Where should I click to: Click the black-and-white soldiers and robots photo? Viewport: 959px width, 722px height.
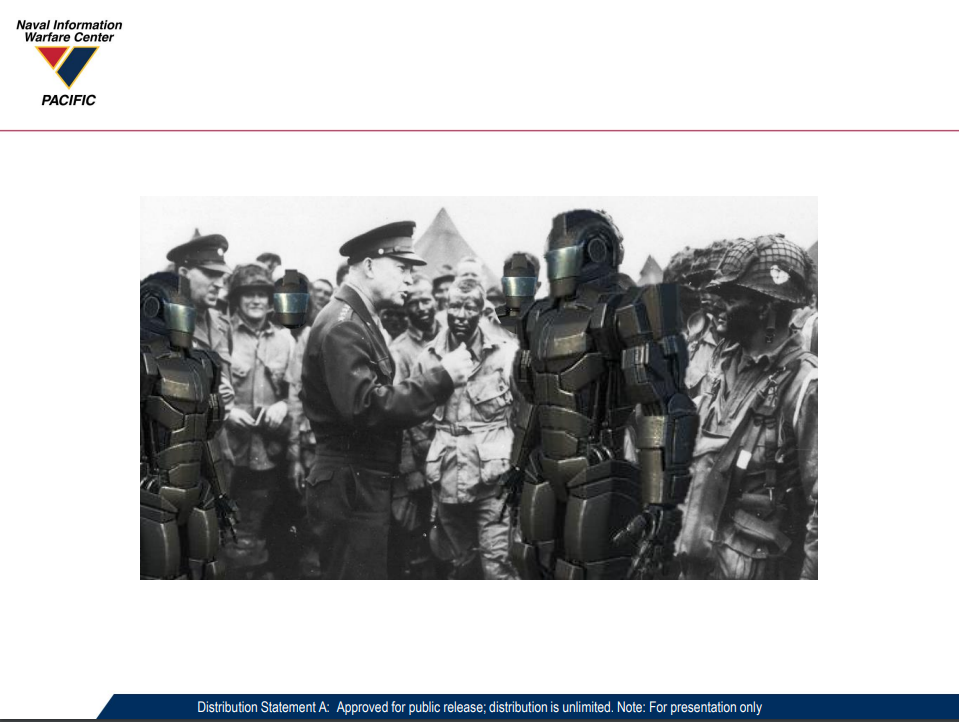click(x=479, y=388)
